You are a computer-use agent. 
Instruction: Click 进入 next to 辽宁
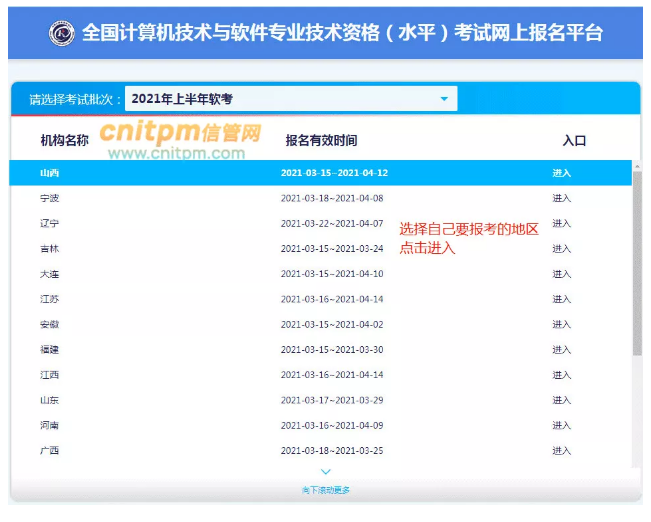pyautogui.click(x=562, y=223)
